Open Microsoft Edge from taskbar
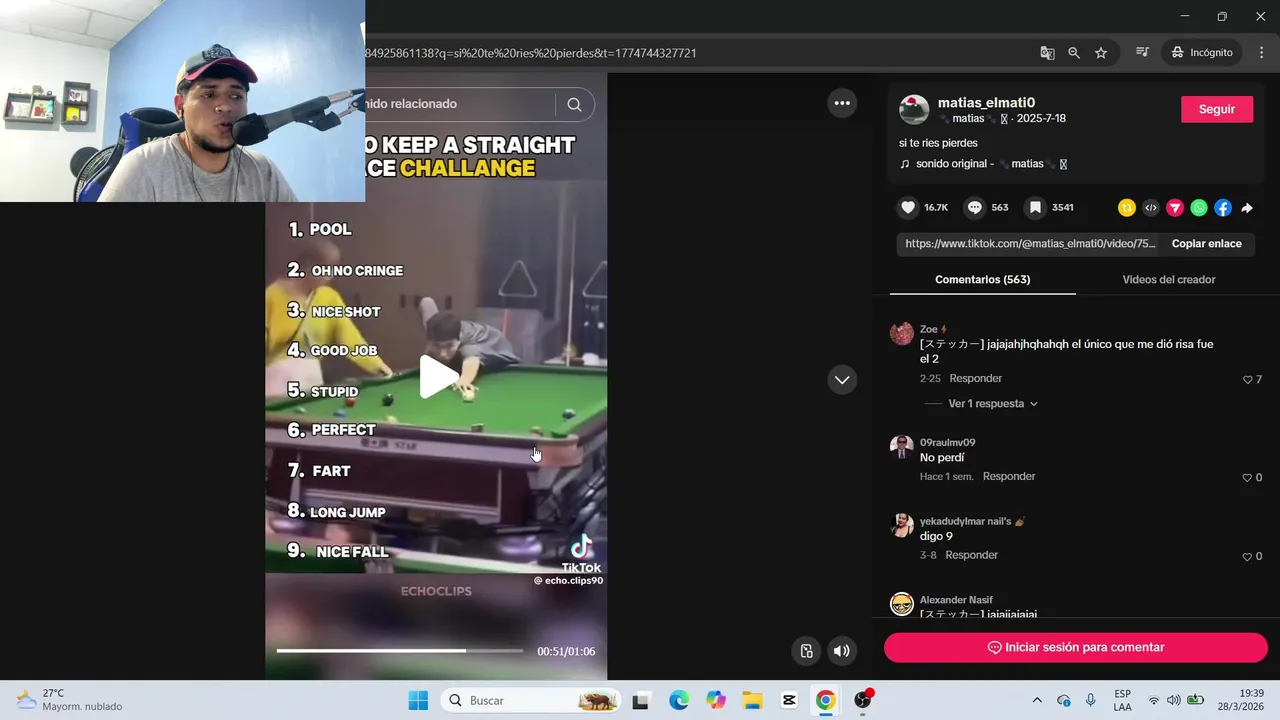 (679, 701)
